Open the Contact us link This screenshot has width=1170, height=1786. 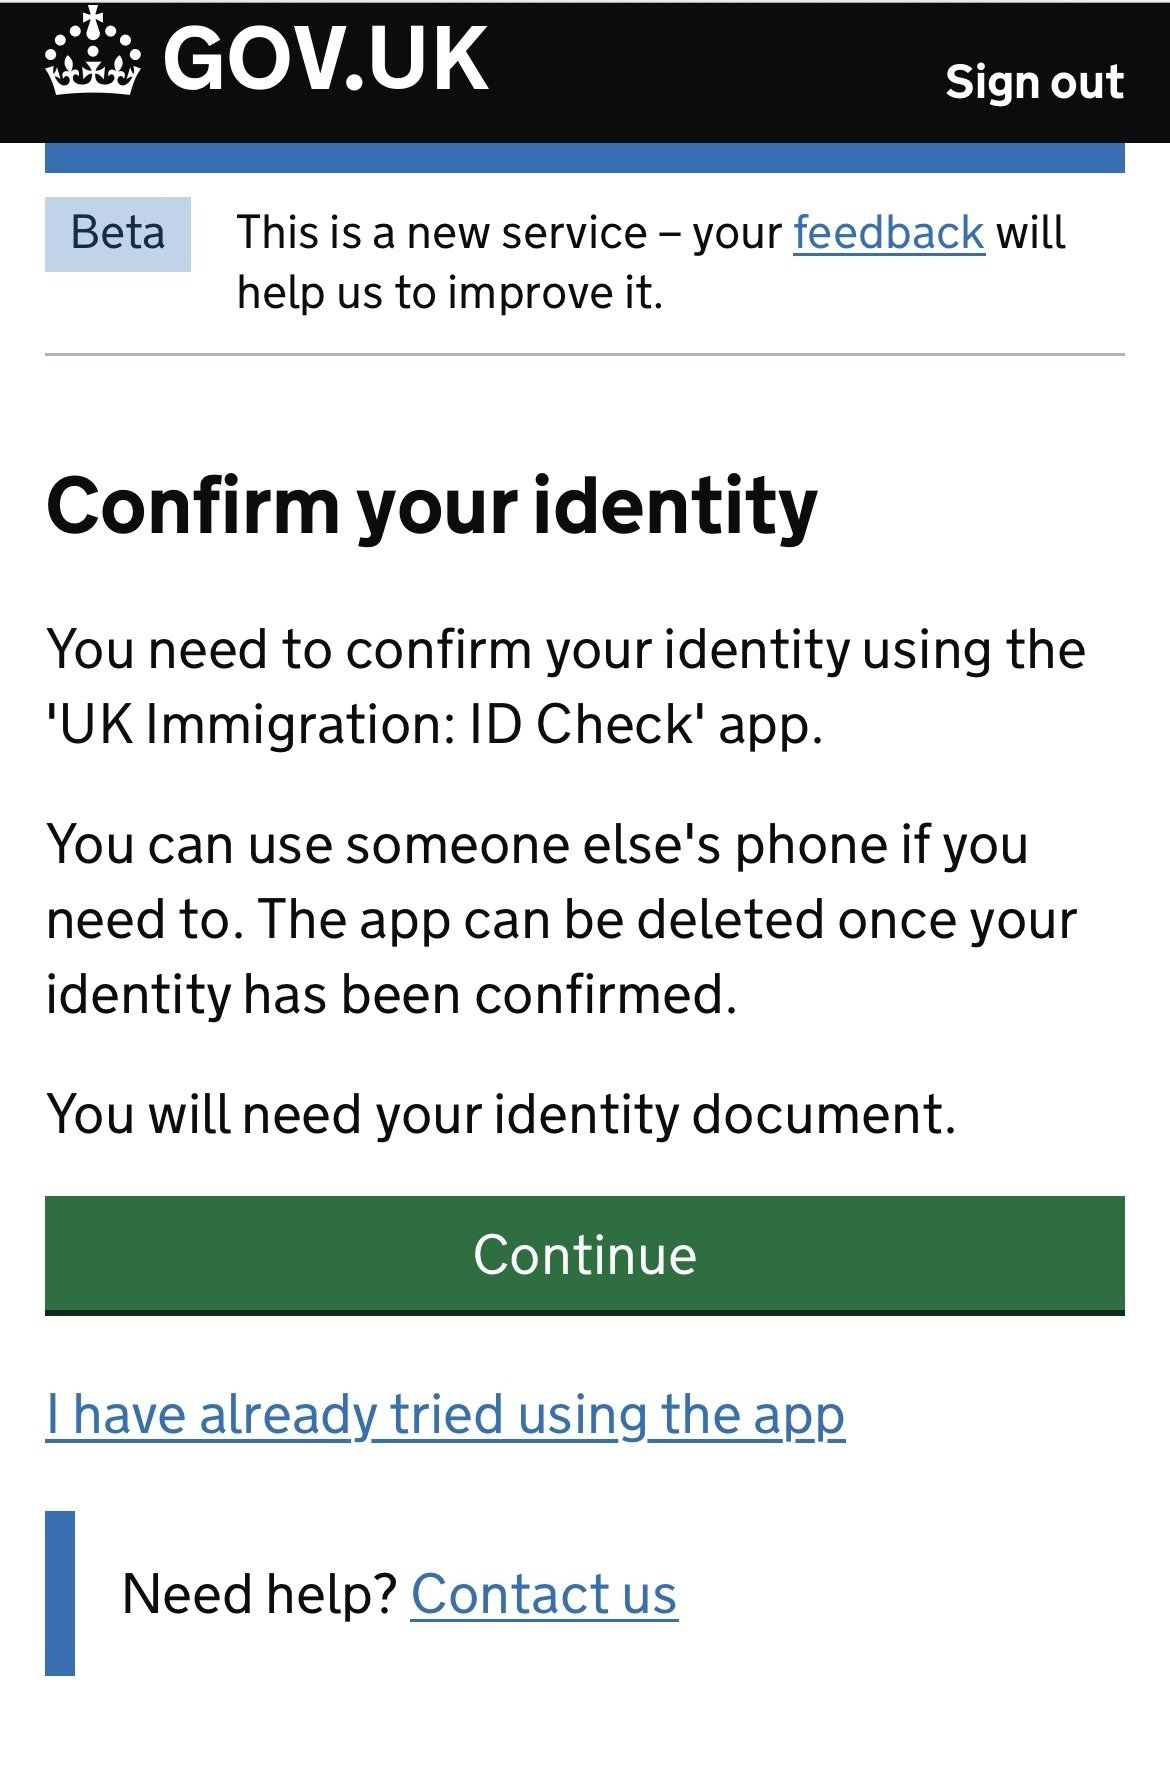point(544,1594)
